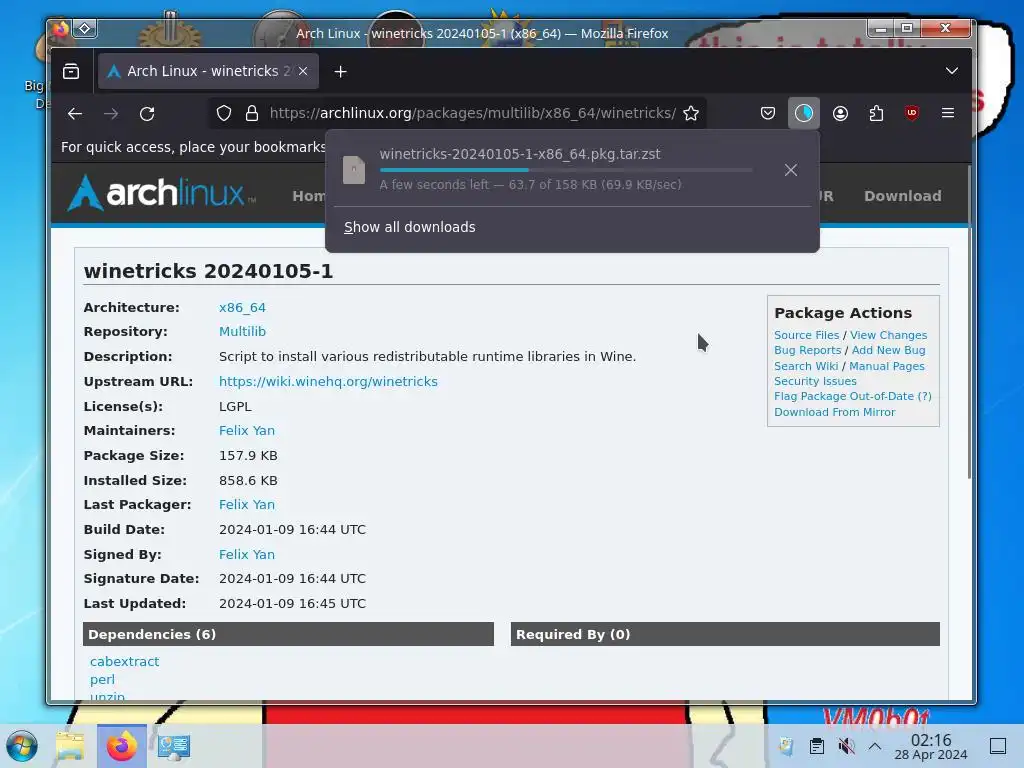
Task: Toggle the downloads progress button
Action: point(804,114)
